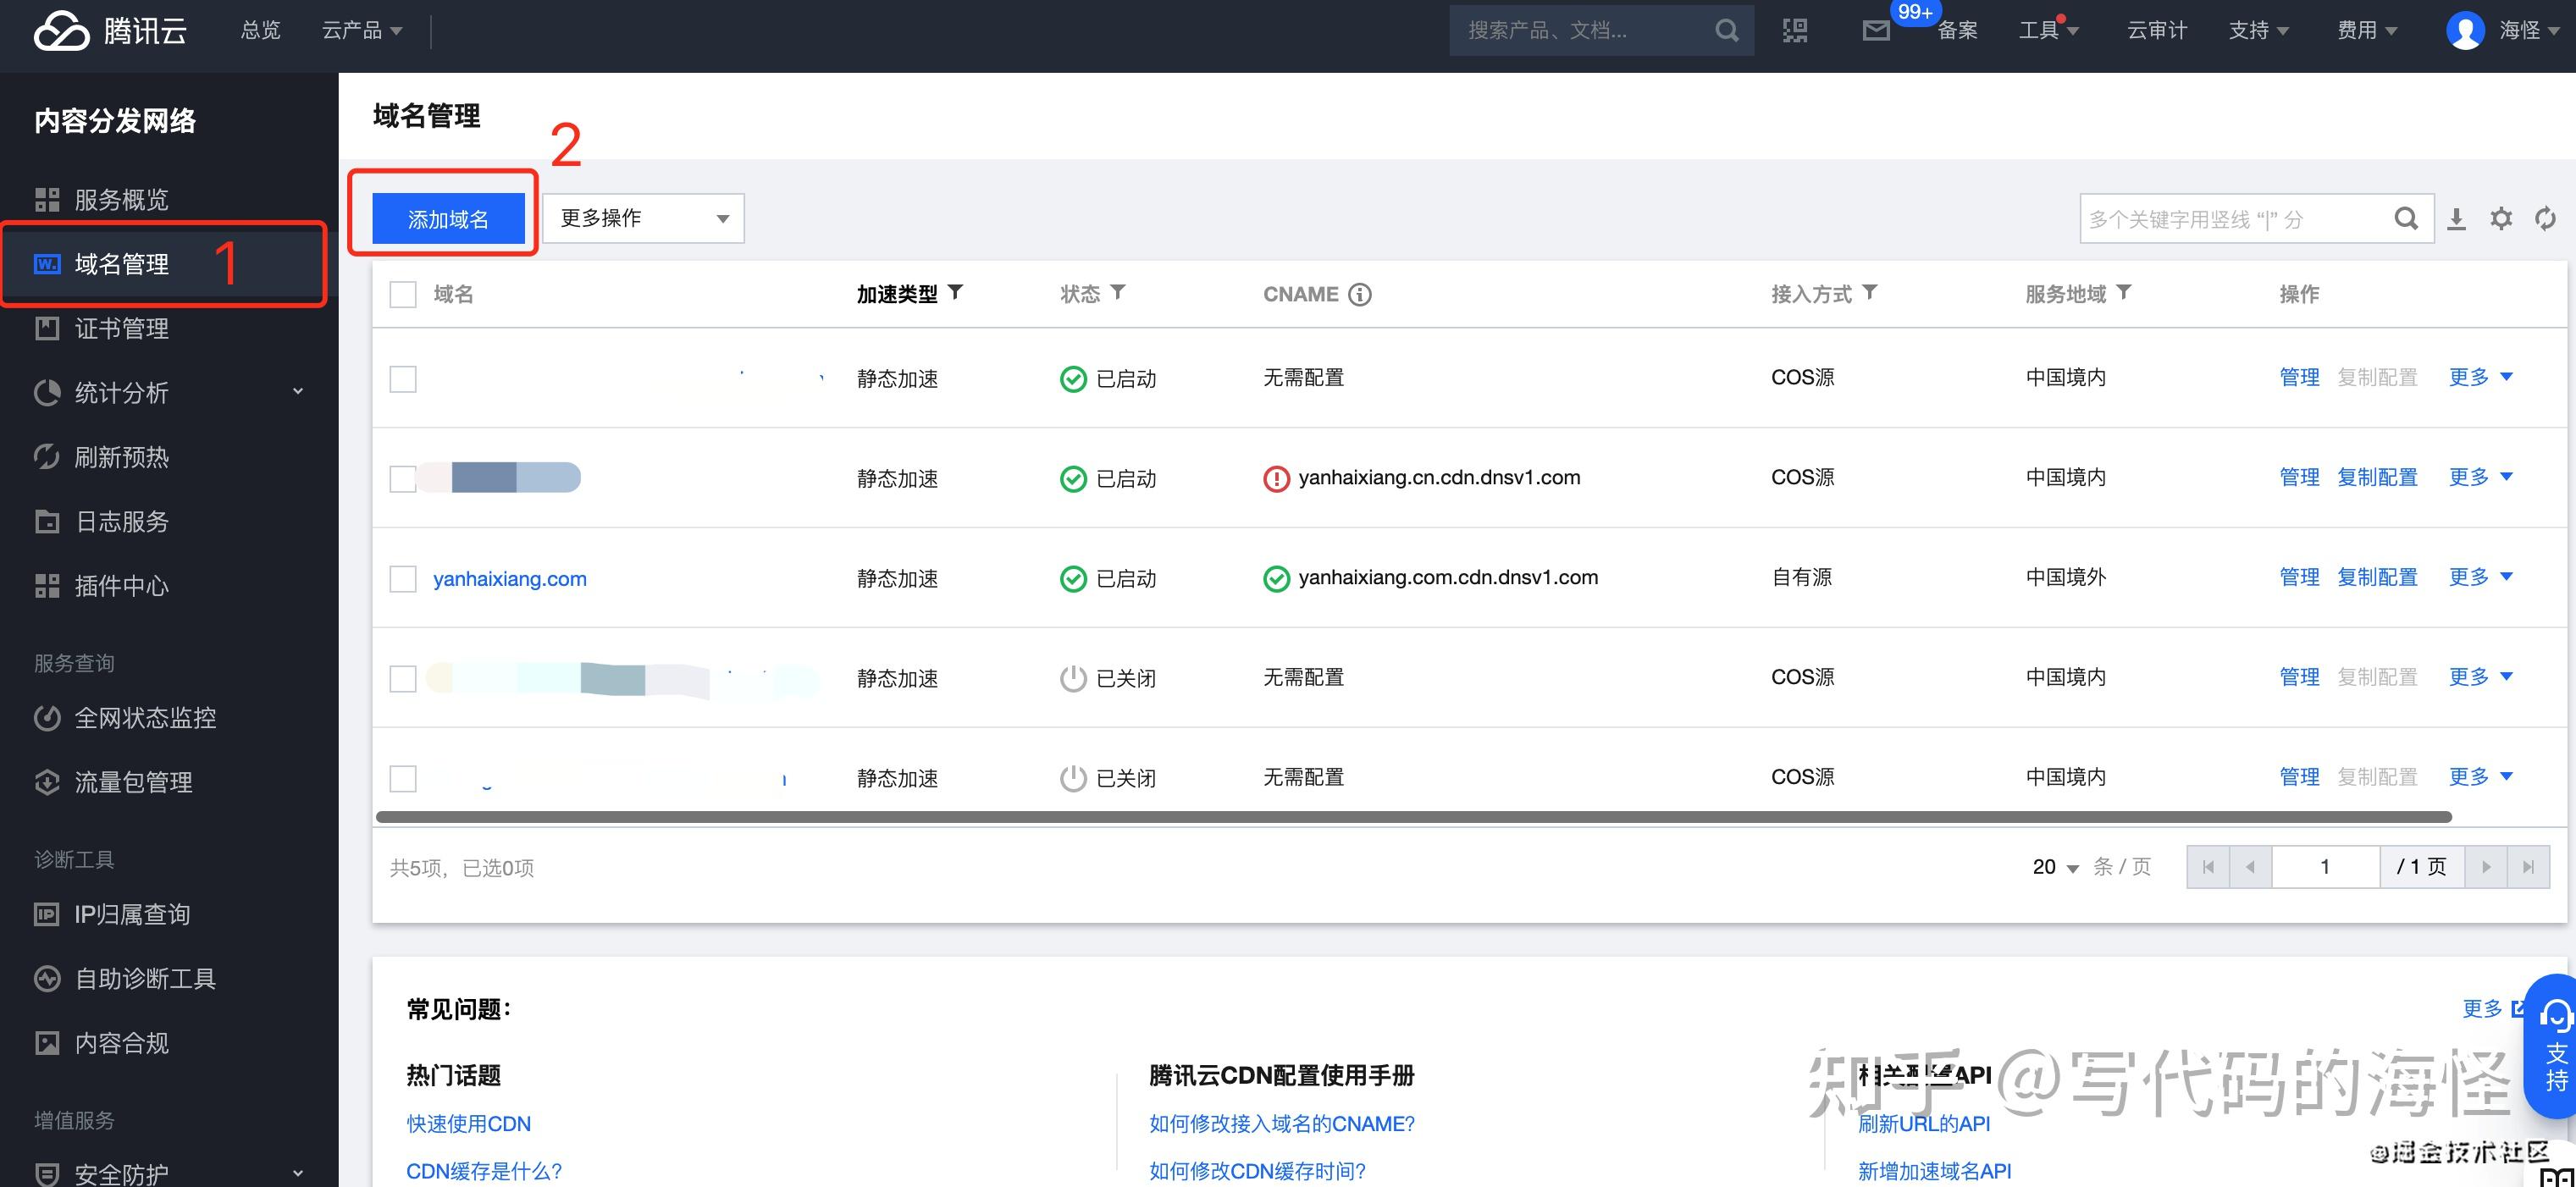The image size is (2576, 1187).
Task: Select 域名管理 in the sidebar
Action: [x=122, y=264]
